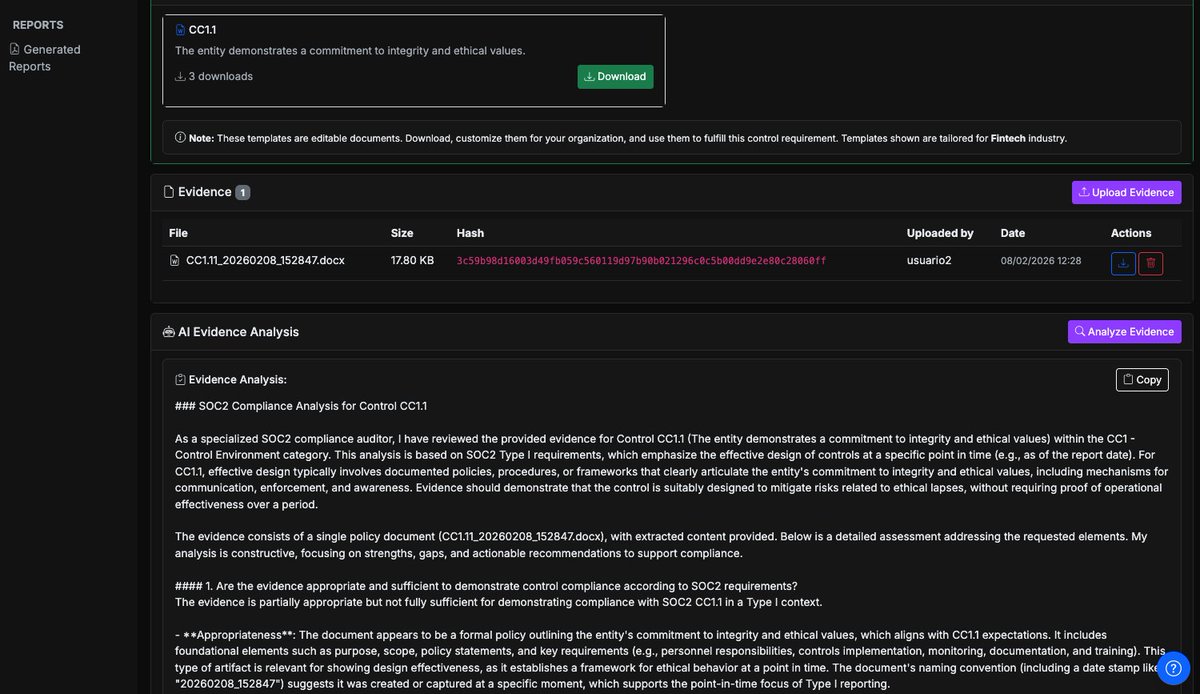This screenshot has width=1200, height=694.
Task: Click the SOC2 Compliance Analysis heading line
Action: click(301, 406)
